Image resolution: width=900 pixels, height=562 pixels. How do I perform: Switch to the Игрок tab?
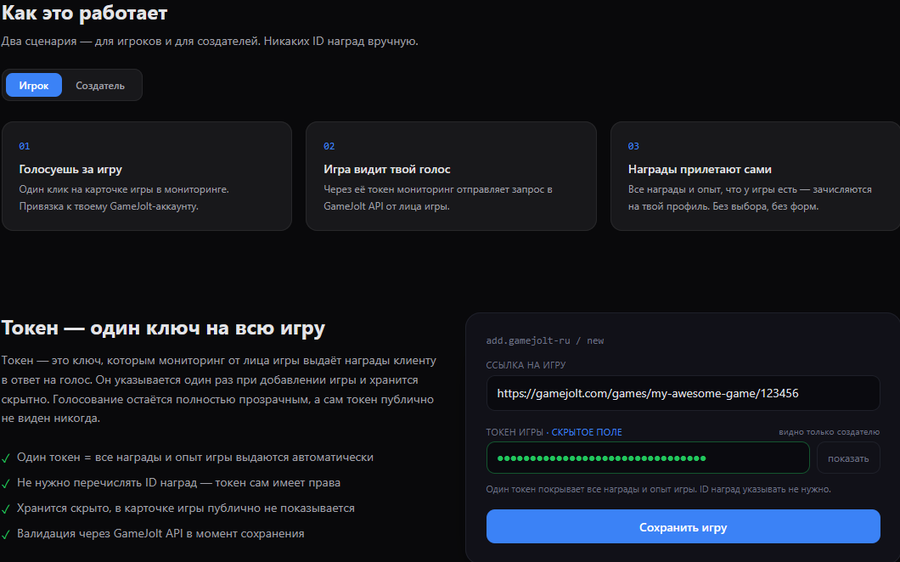(34, 86)
